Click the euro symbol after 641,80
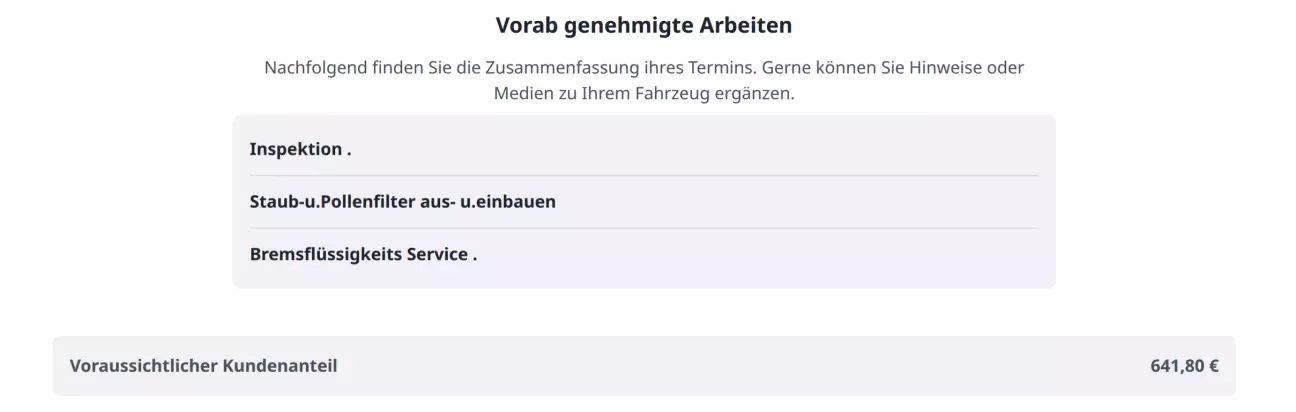Screen dimensions: 1296x412 pos(1213,366)
